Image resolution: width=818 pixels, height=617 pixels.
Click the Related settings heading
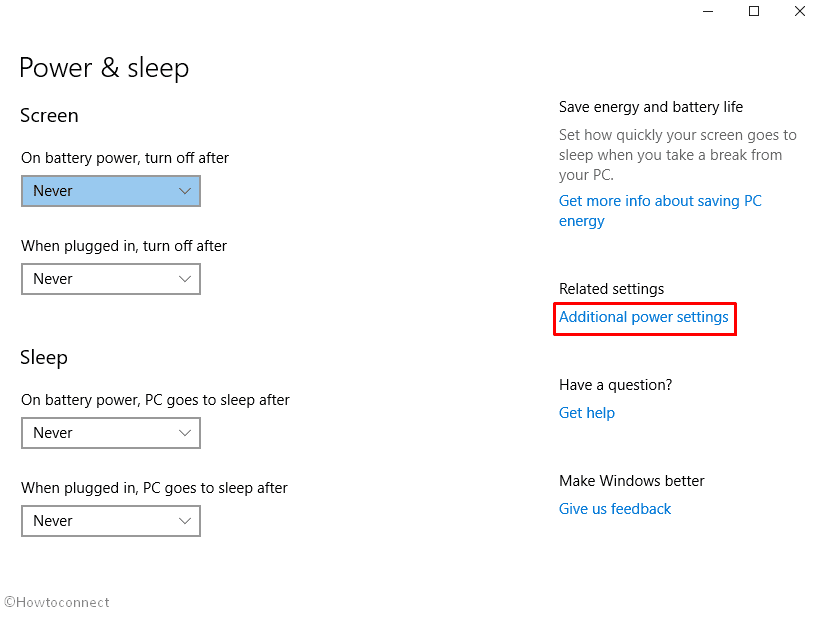coord(611,289)
